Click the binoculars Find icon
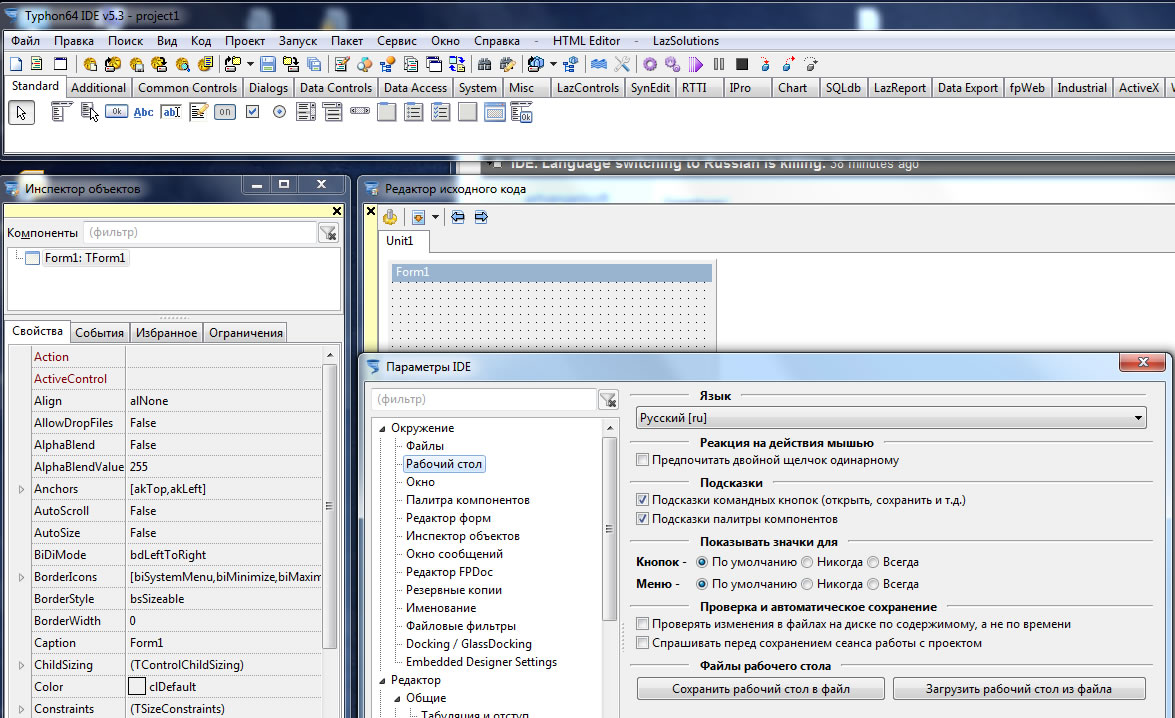Screen dimensions: 1175x718 pyautogui.click(x=485, y=64)
